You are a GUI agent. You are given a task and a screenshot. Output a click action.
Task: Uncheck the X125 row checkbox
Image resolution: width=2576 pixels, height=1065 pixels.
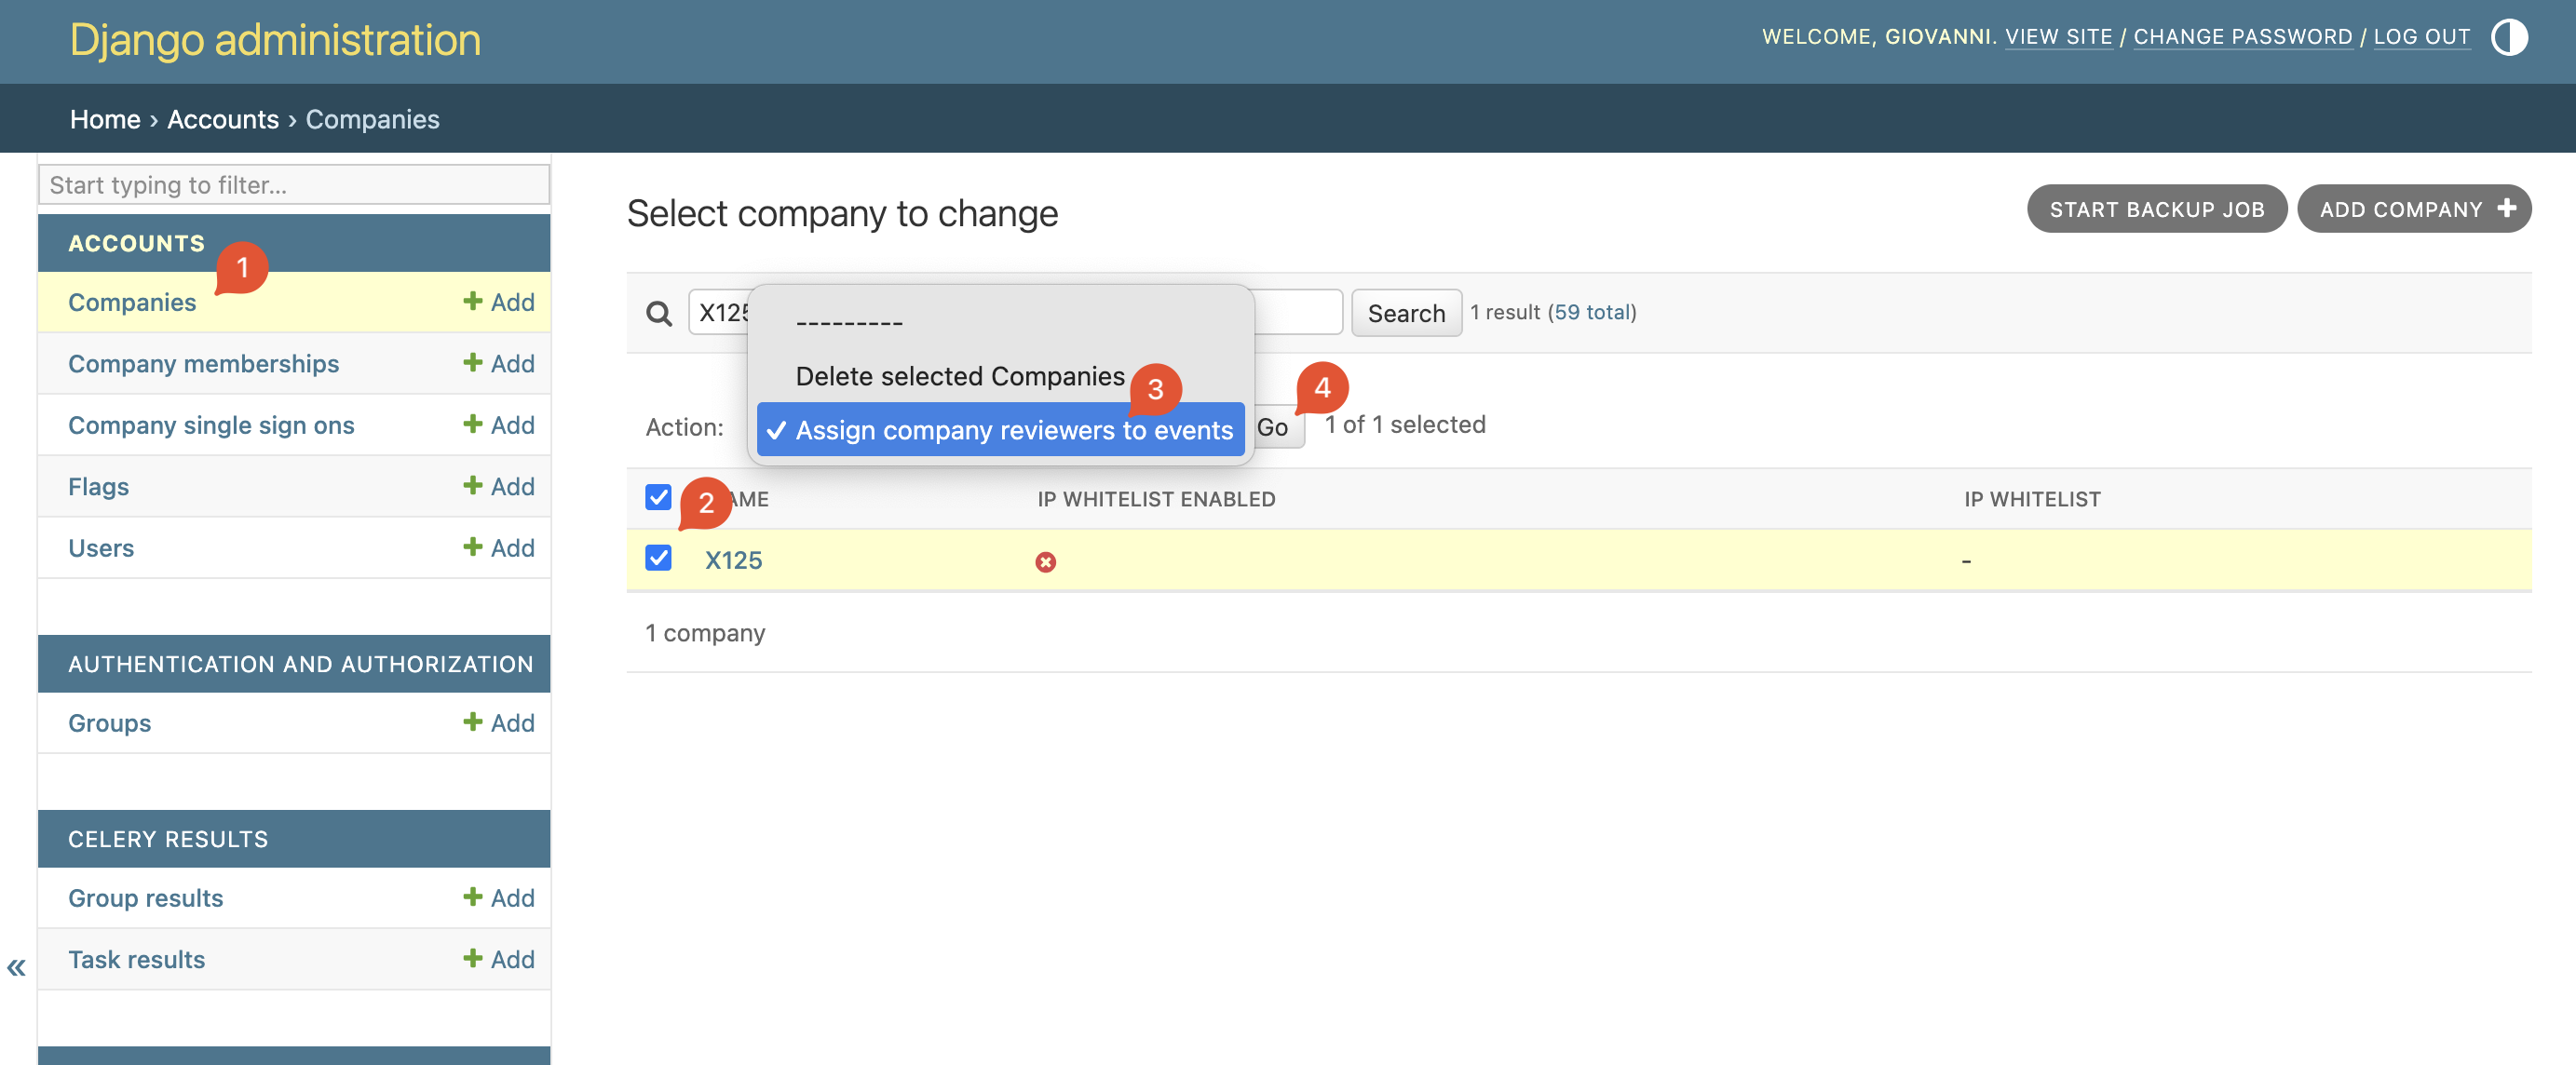(658, 558)
